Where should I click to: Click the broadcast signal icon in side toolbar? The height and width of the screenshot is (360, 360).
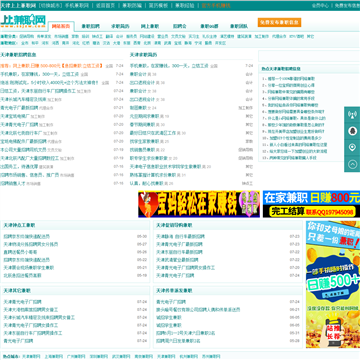point(352,115)
